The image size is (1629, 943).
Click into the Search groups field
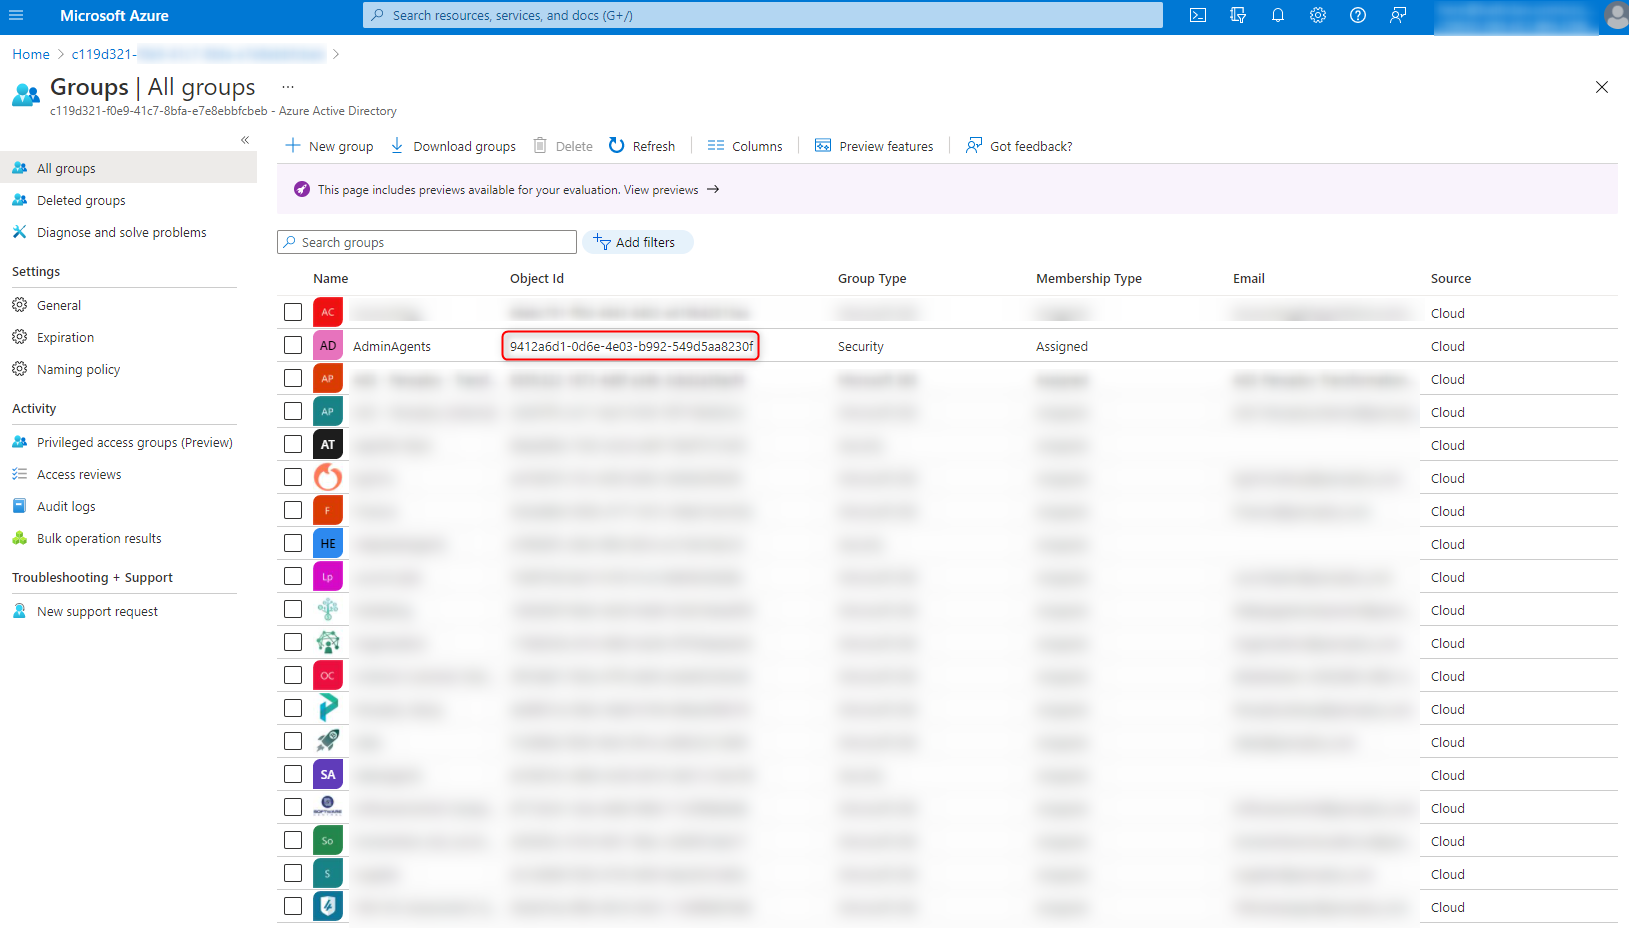427,242
